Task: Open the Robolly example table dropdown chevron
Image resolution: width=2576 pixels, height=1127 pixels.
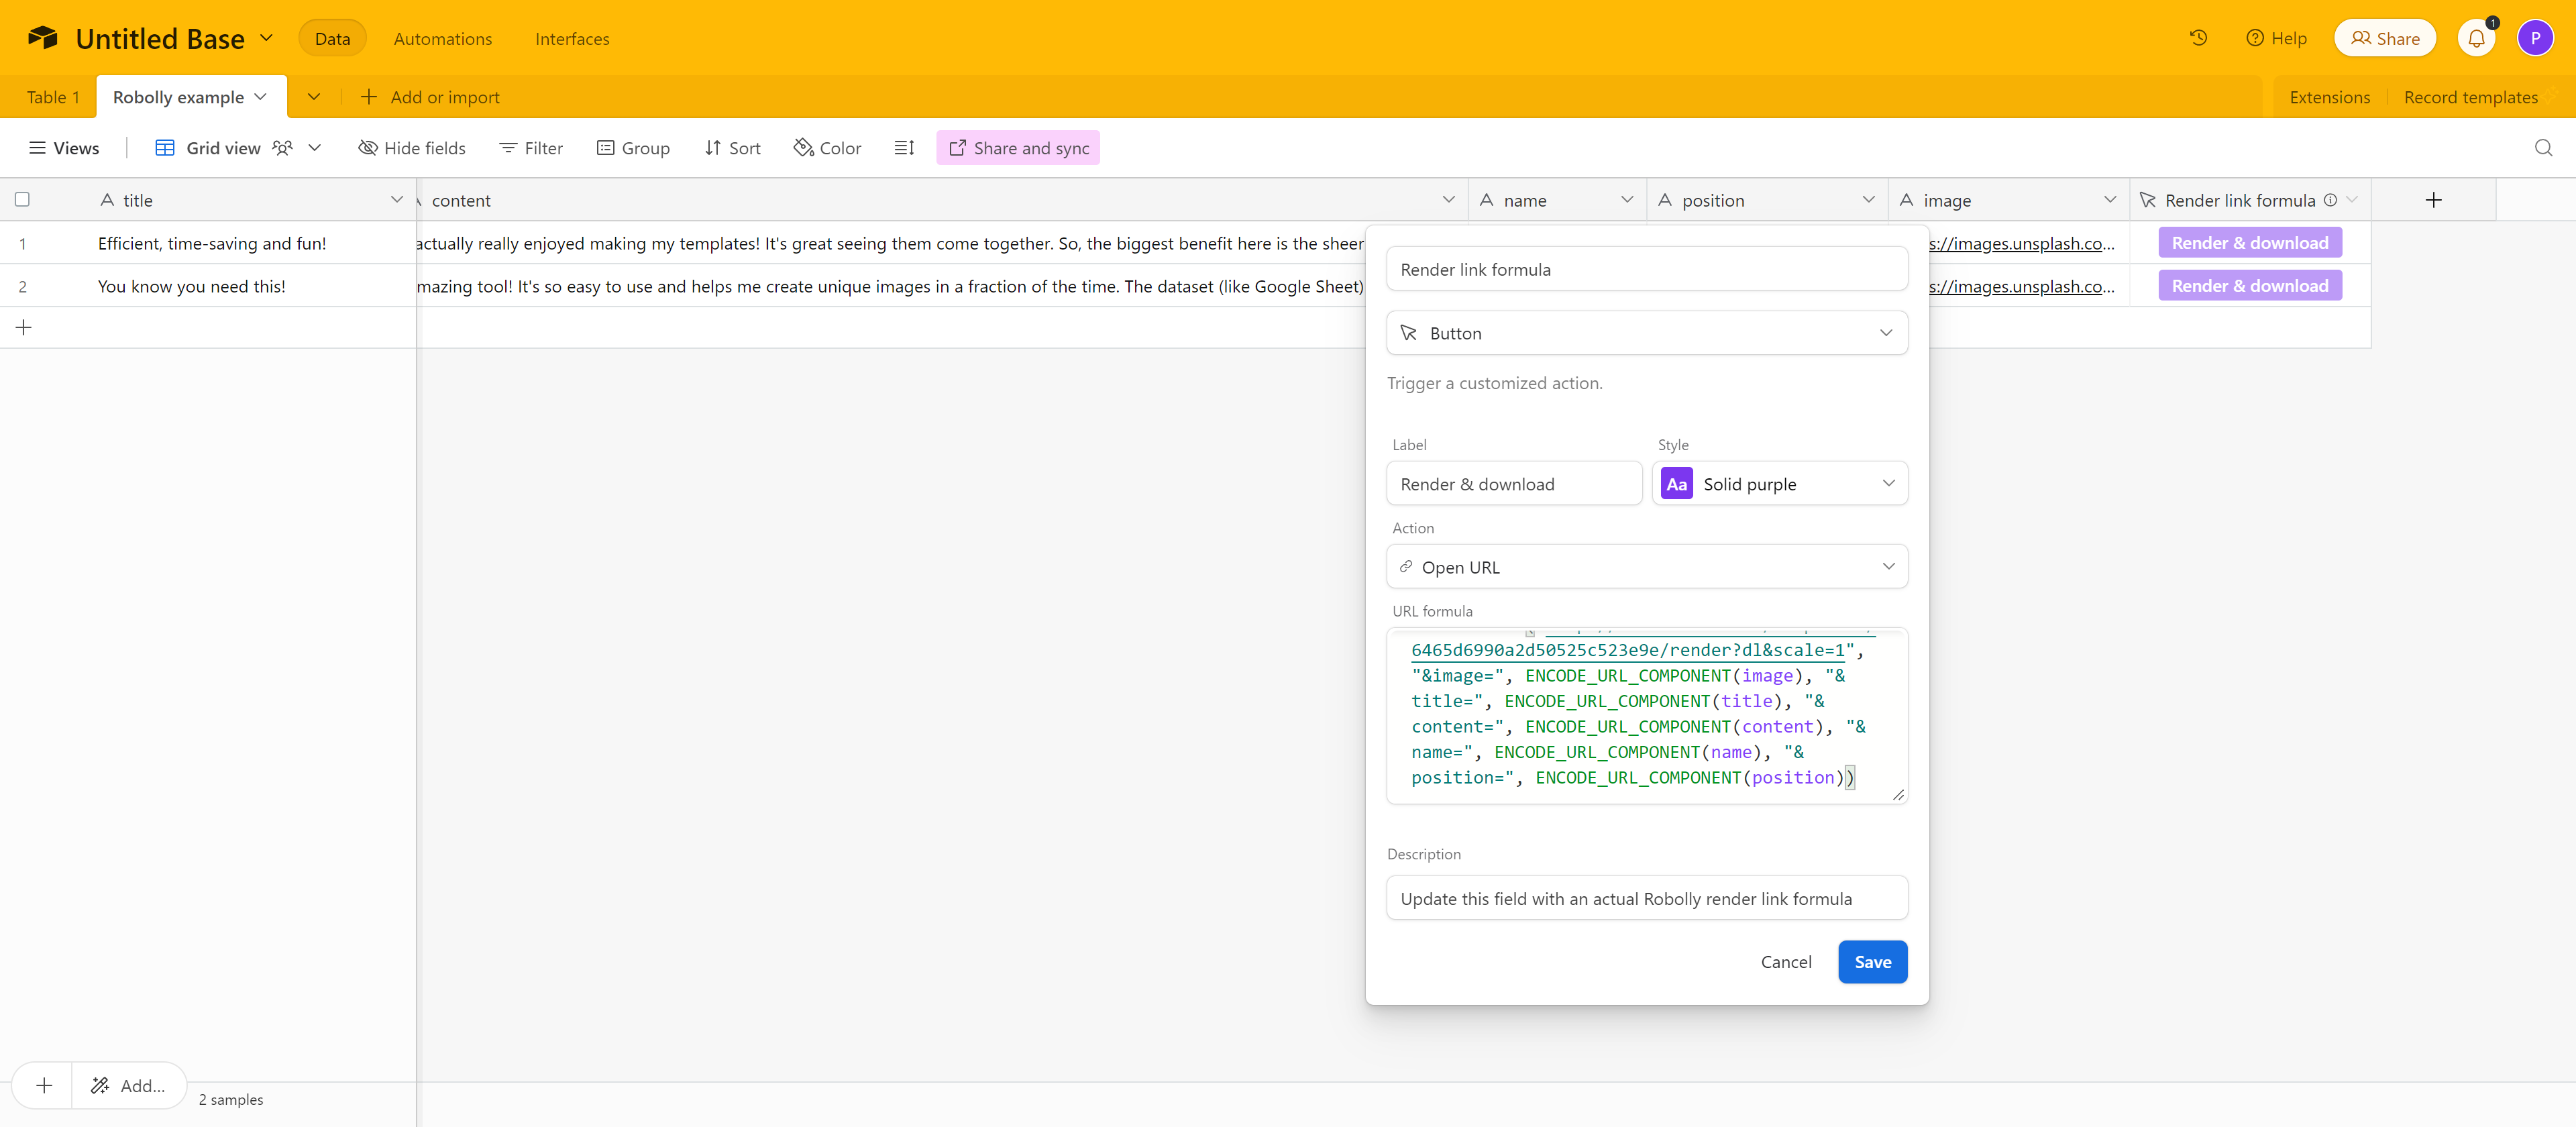Action: tap(261, 97)
